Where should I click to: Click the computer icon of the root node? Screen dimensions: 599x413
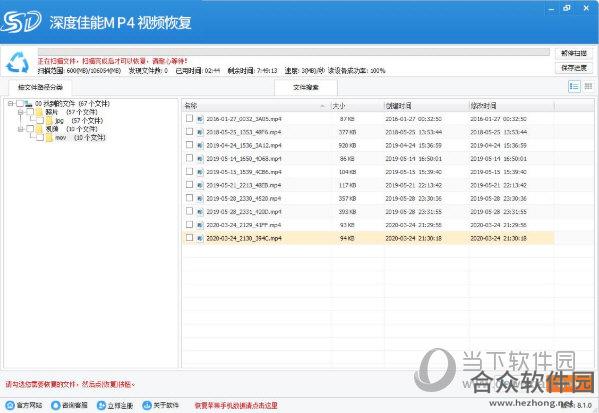[x=28, y=104]
